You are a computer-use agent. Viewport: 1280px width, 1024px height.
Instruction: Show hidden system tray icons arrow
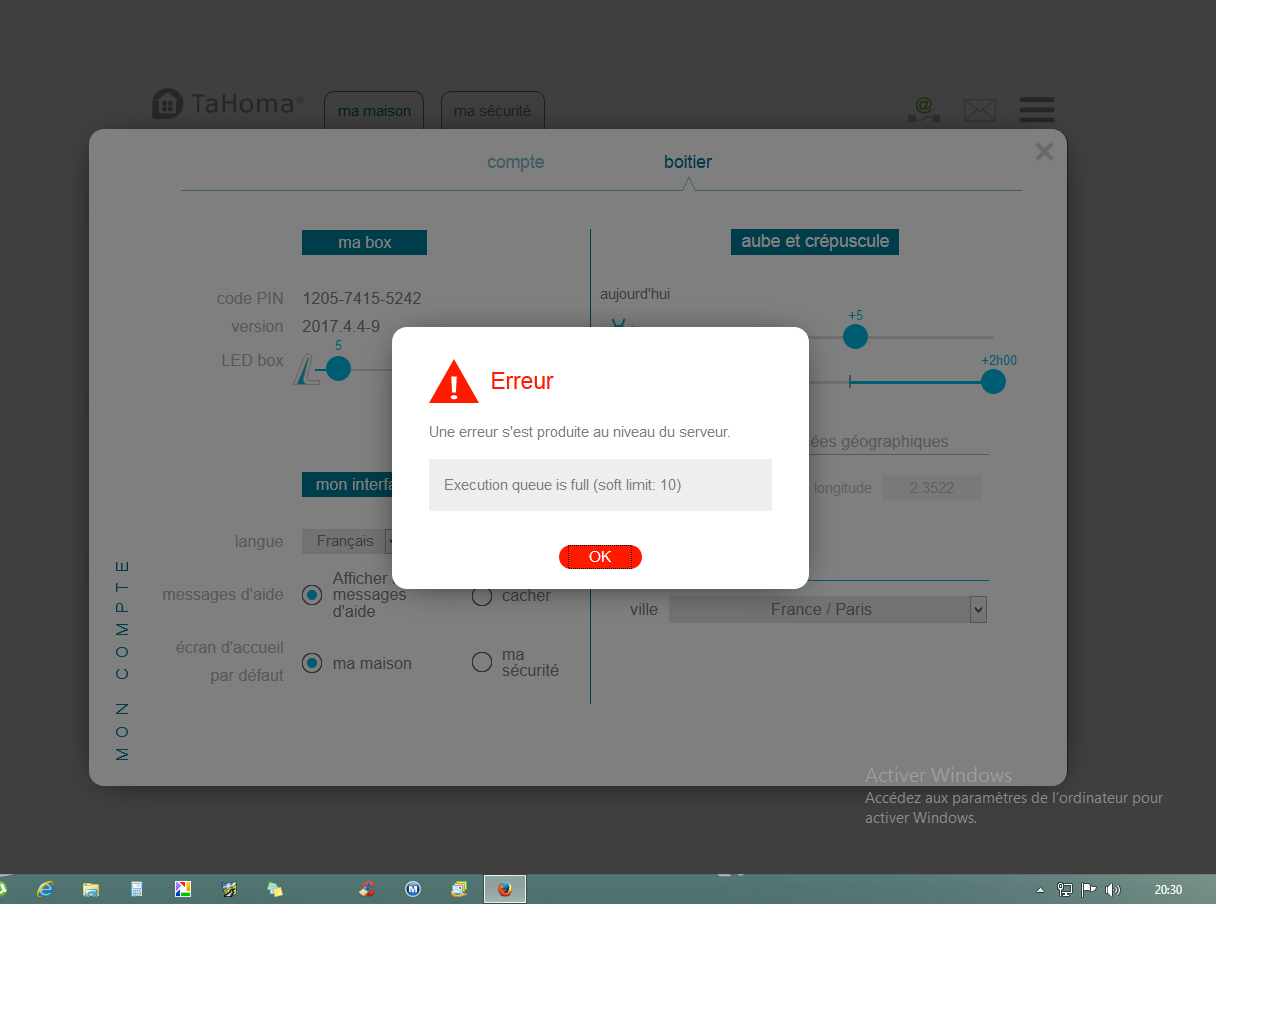tap(1040, 890)
